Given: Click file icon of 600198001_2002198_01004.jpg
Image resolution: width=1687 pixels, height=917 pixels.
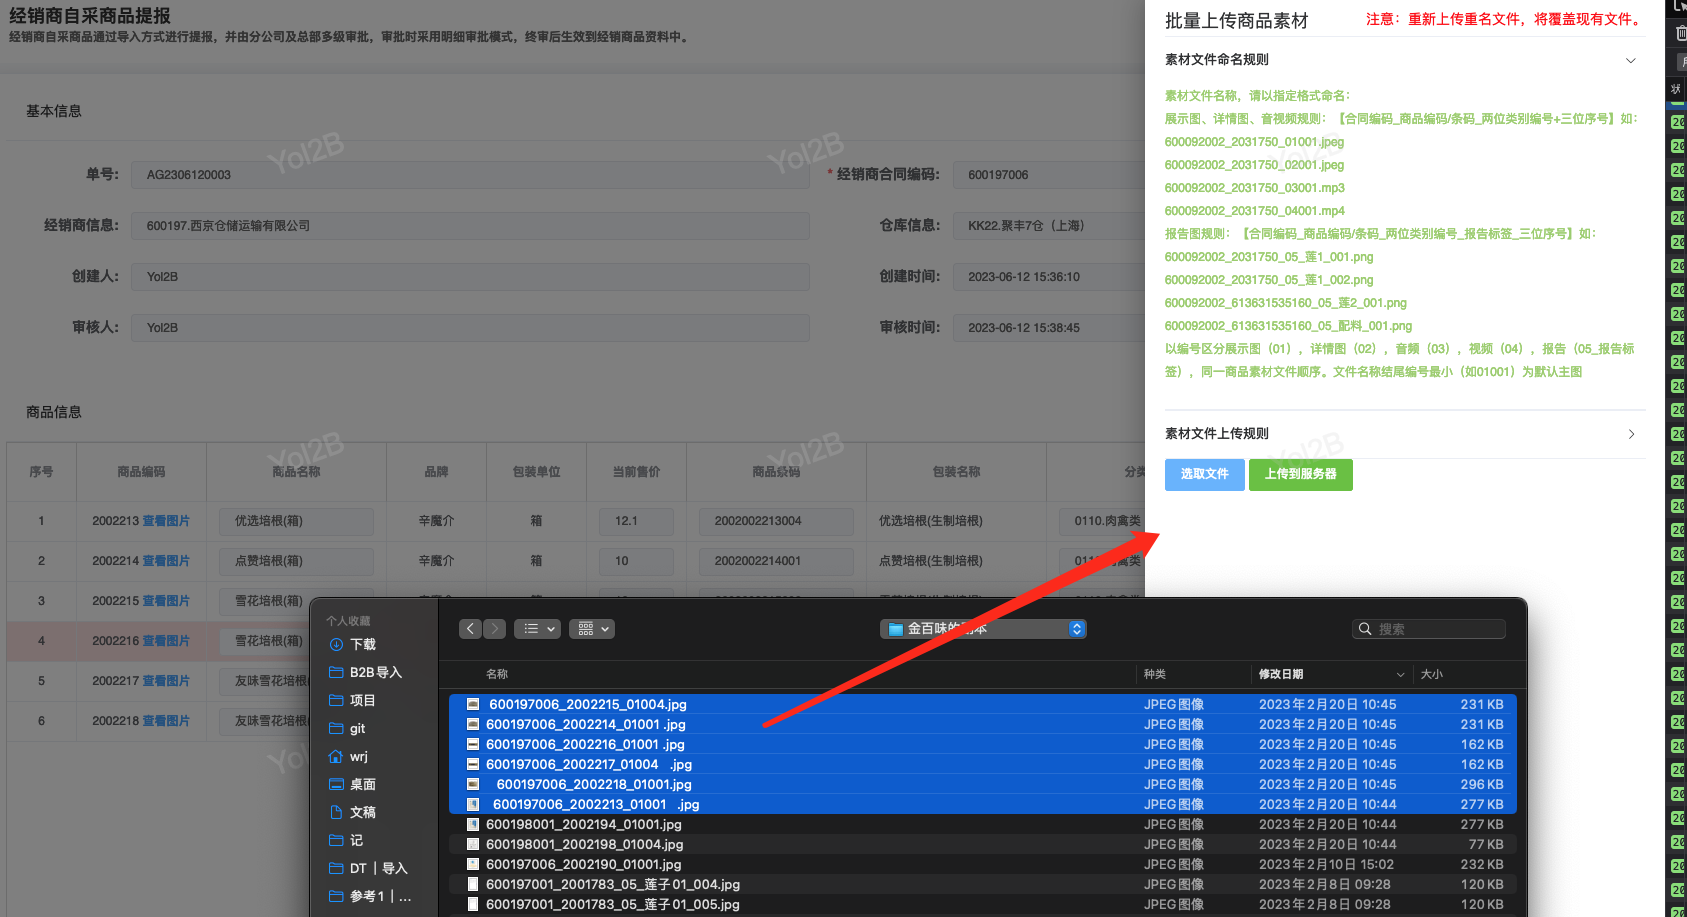Looking at the screenshot, I should tap(473, 845).
